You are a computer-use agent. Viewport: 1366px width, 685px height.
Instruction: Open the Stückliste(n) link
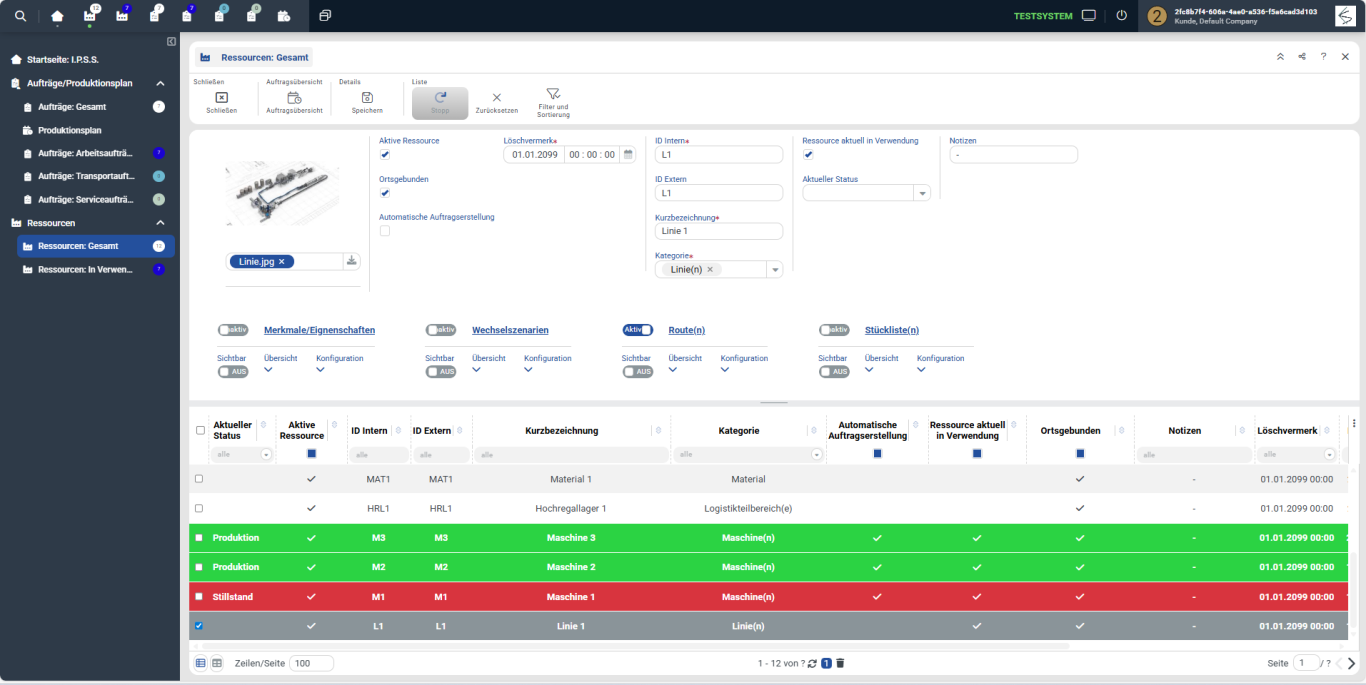tap(891, 330)
